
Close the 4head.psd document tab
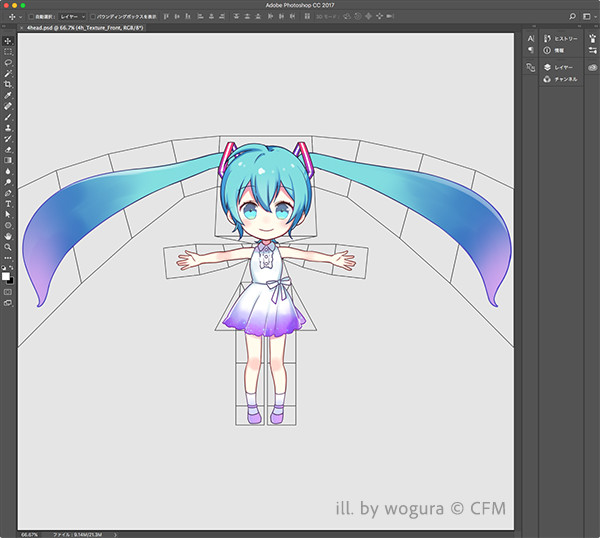[x=21, y=28]
